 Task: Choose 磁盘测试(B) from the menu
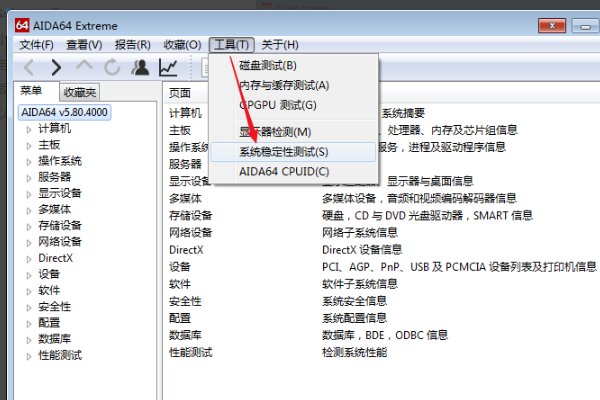click(293, 65)
